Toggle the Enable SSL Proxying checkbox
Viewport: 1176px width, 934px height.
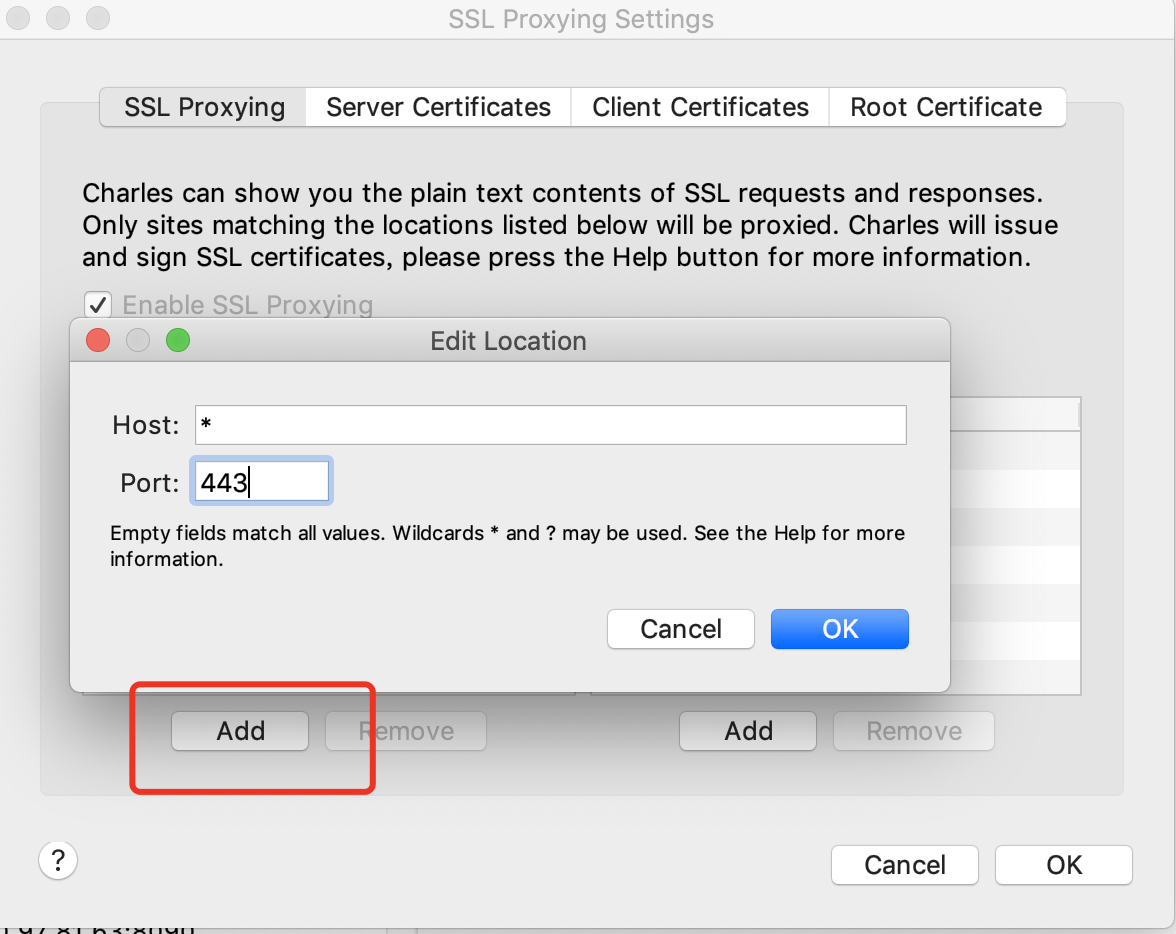point(98,305)
